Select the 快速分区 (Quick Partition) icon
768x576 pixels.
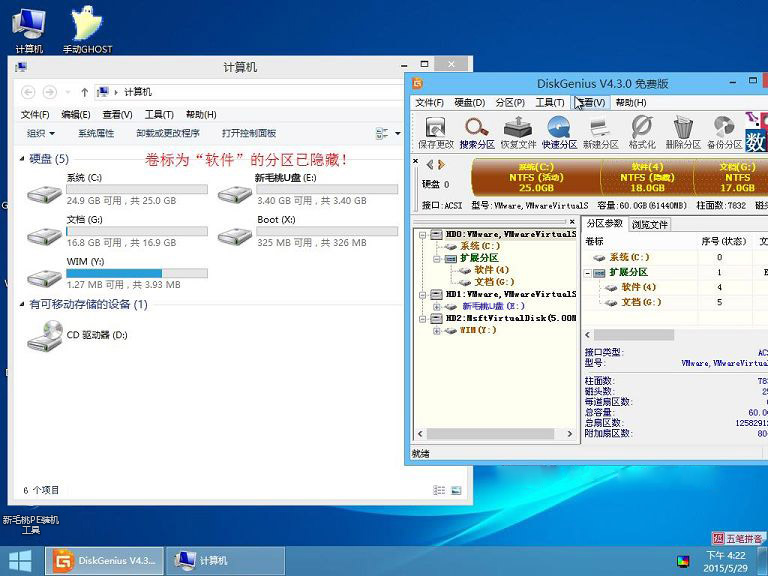559,132
